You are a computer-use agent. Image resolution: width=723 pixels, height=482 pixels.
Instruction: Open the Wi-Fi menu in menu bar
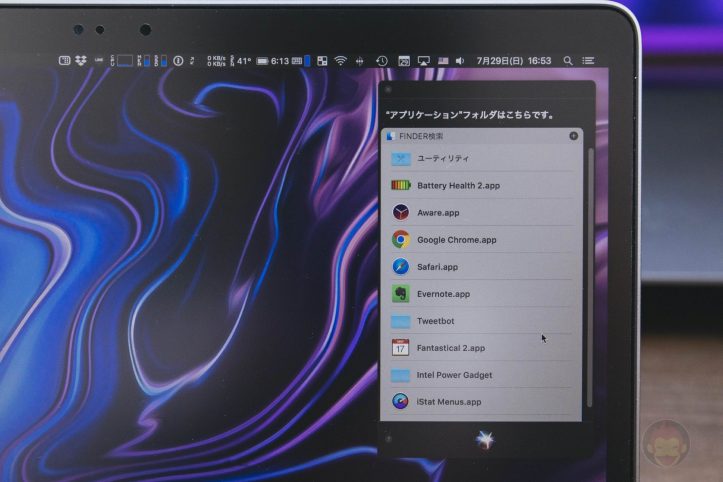tap(341, 61)
